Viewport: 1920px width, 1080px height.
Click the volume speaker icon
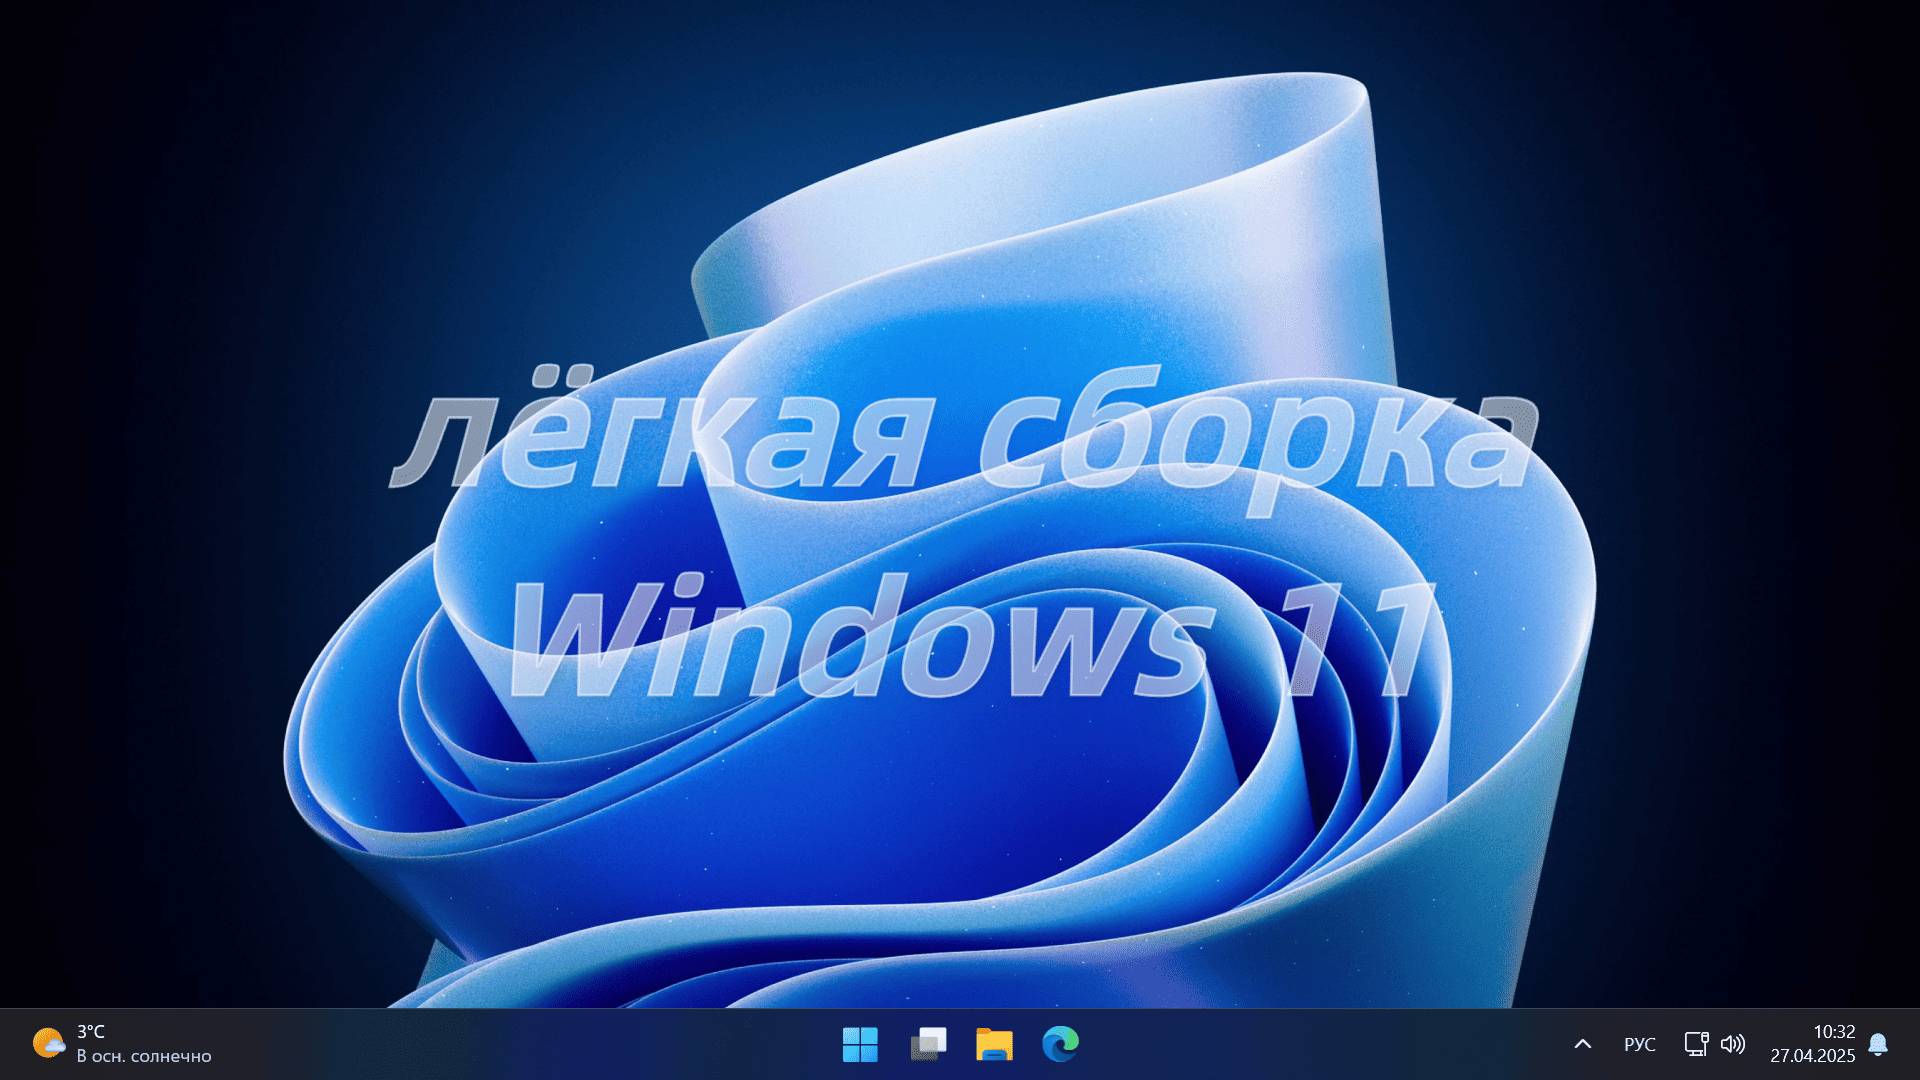click(1732, 1044)
